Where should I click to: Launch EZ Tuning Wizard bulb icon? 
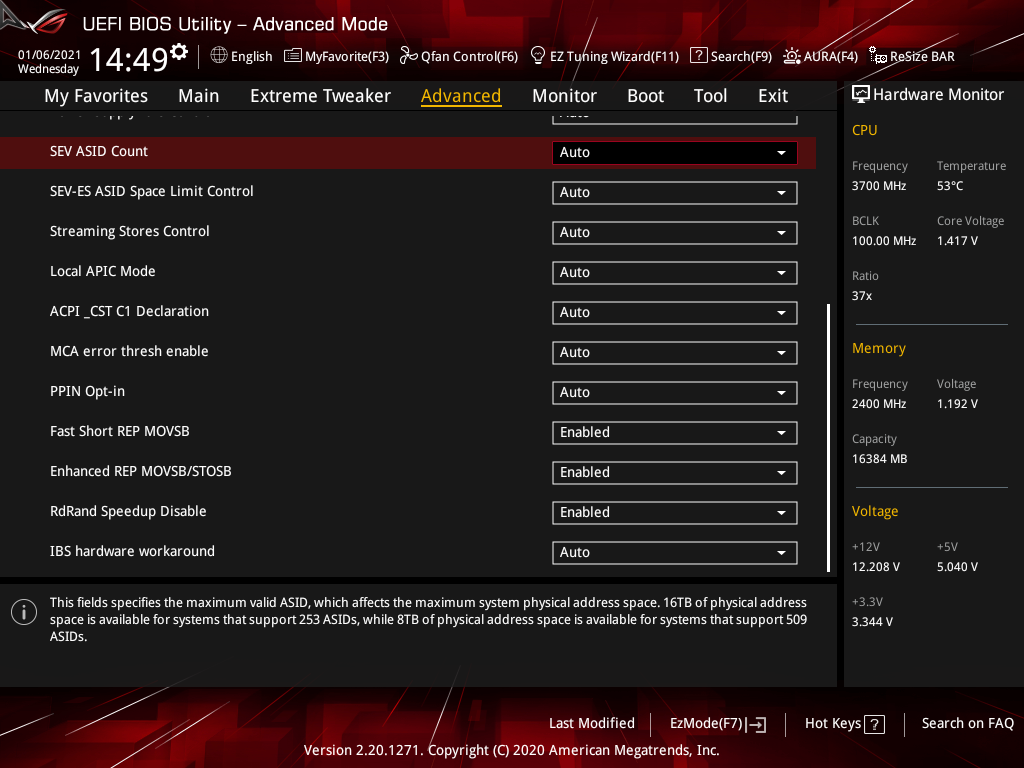tap(537, 56)
